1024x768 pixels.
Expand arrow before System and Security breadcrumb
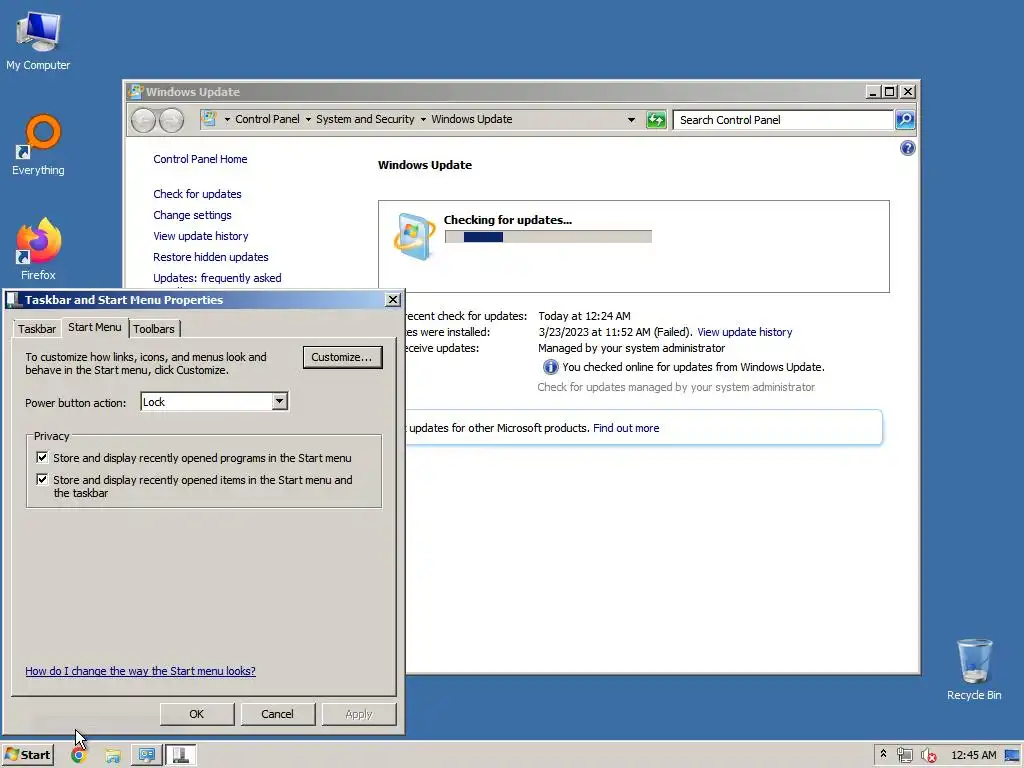pyautogui.click(x=308, y=120)
